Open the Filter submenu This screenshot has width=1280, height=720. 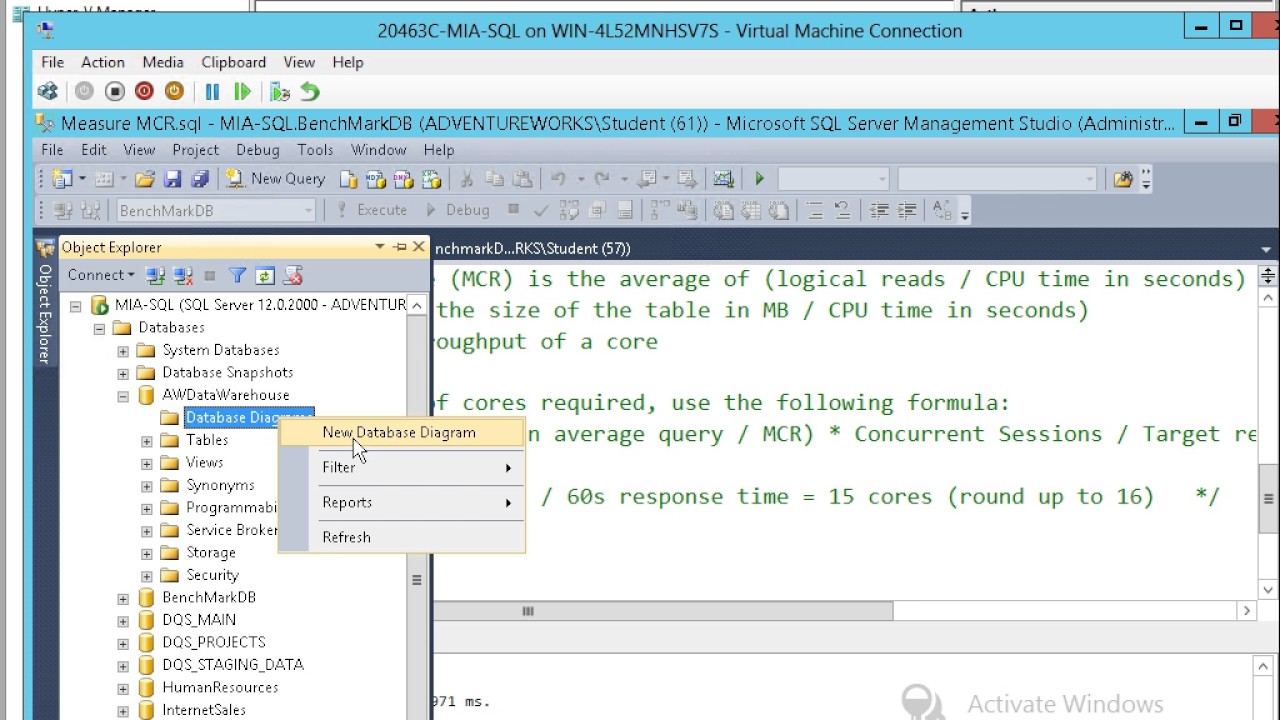(402, 467)
